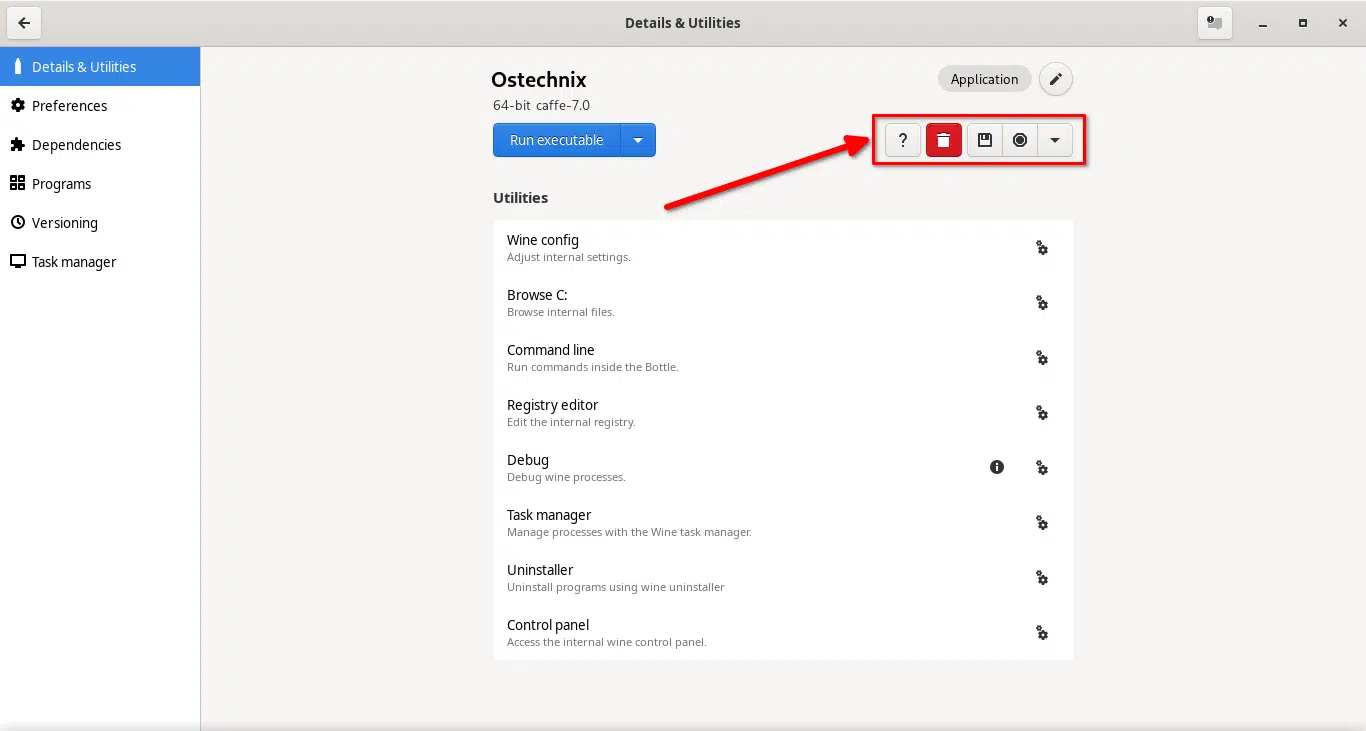The width and height of the screenshot is (1366, 731).
Task: Click the floppy disk backup icon
Action: point(984,141)
